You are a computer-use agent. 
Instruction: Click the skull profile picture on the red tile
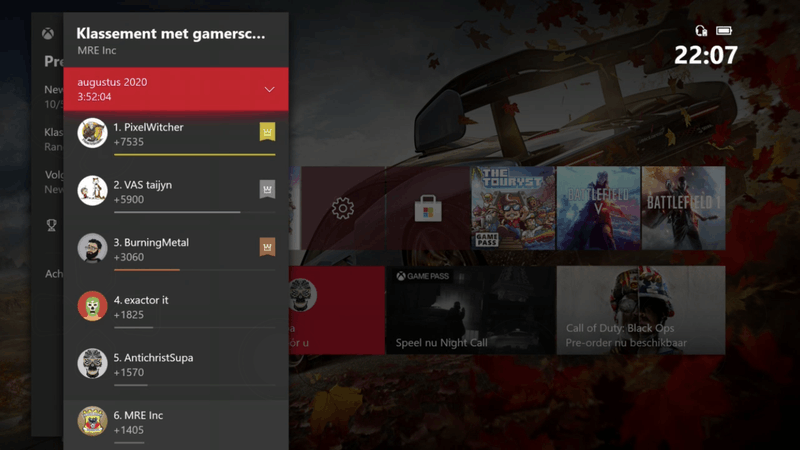[x=303, y=295]
